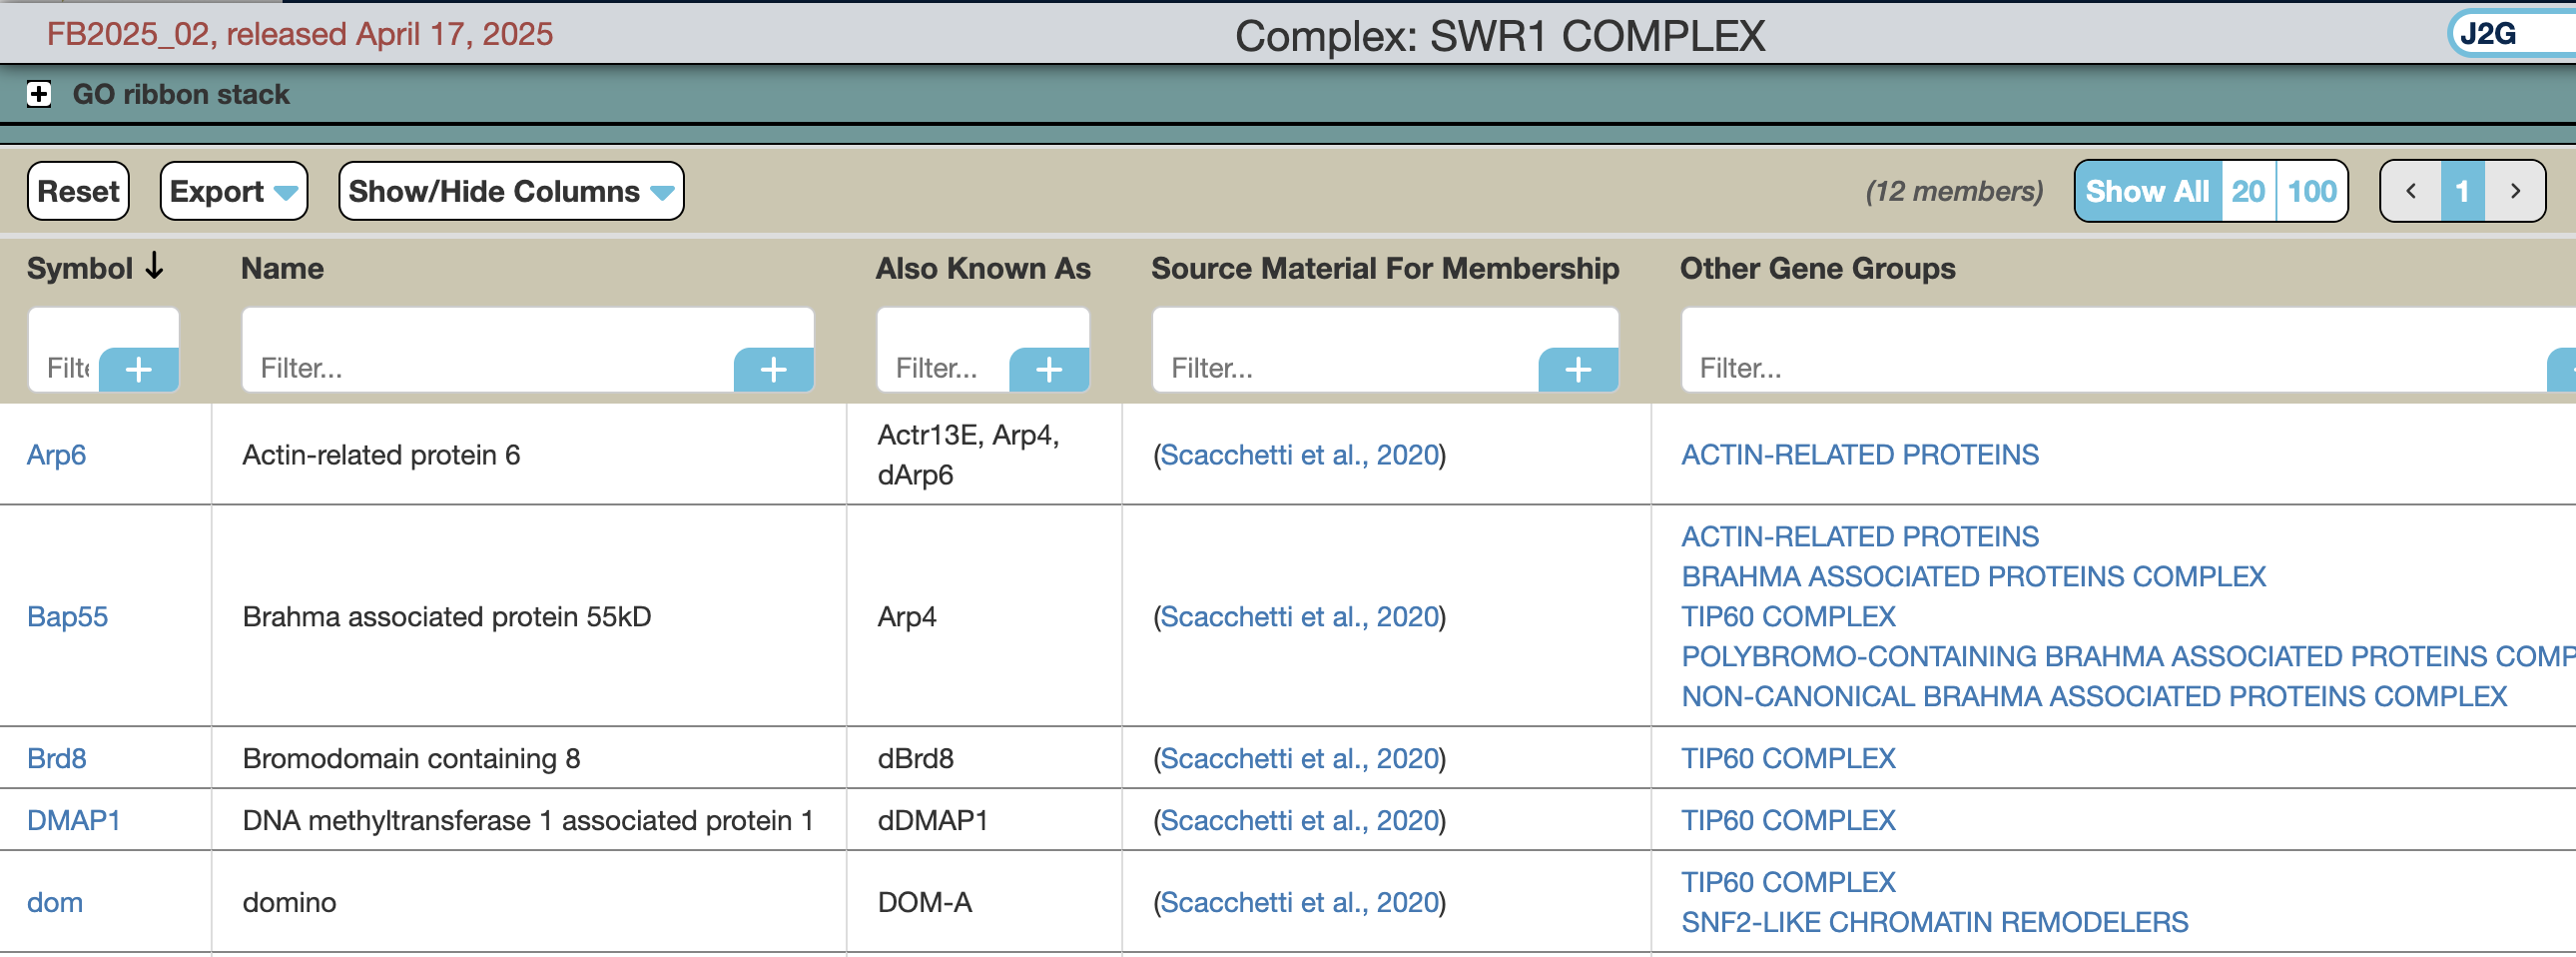Focus the Other Gene Groups filter field
Viewport: 2576px width, 957px height.
(2110, 368)
